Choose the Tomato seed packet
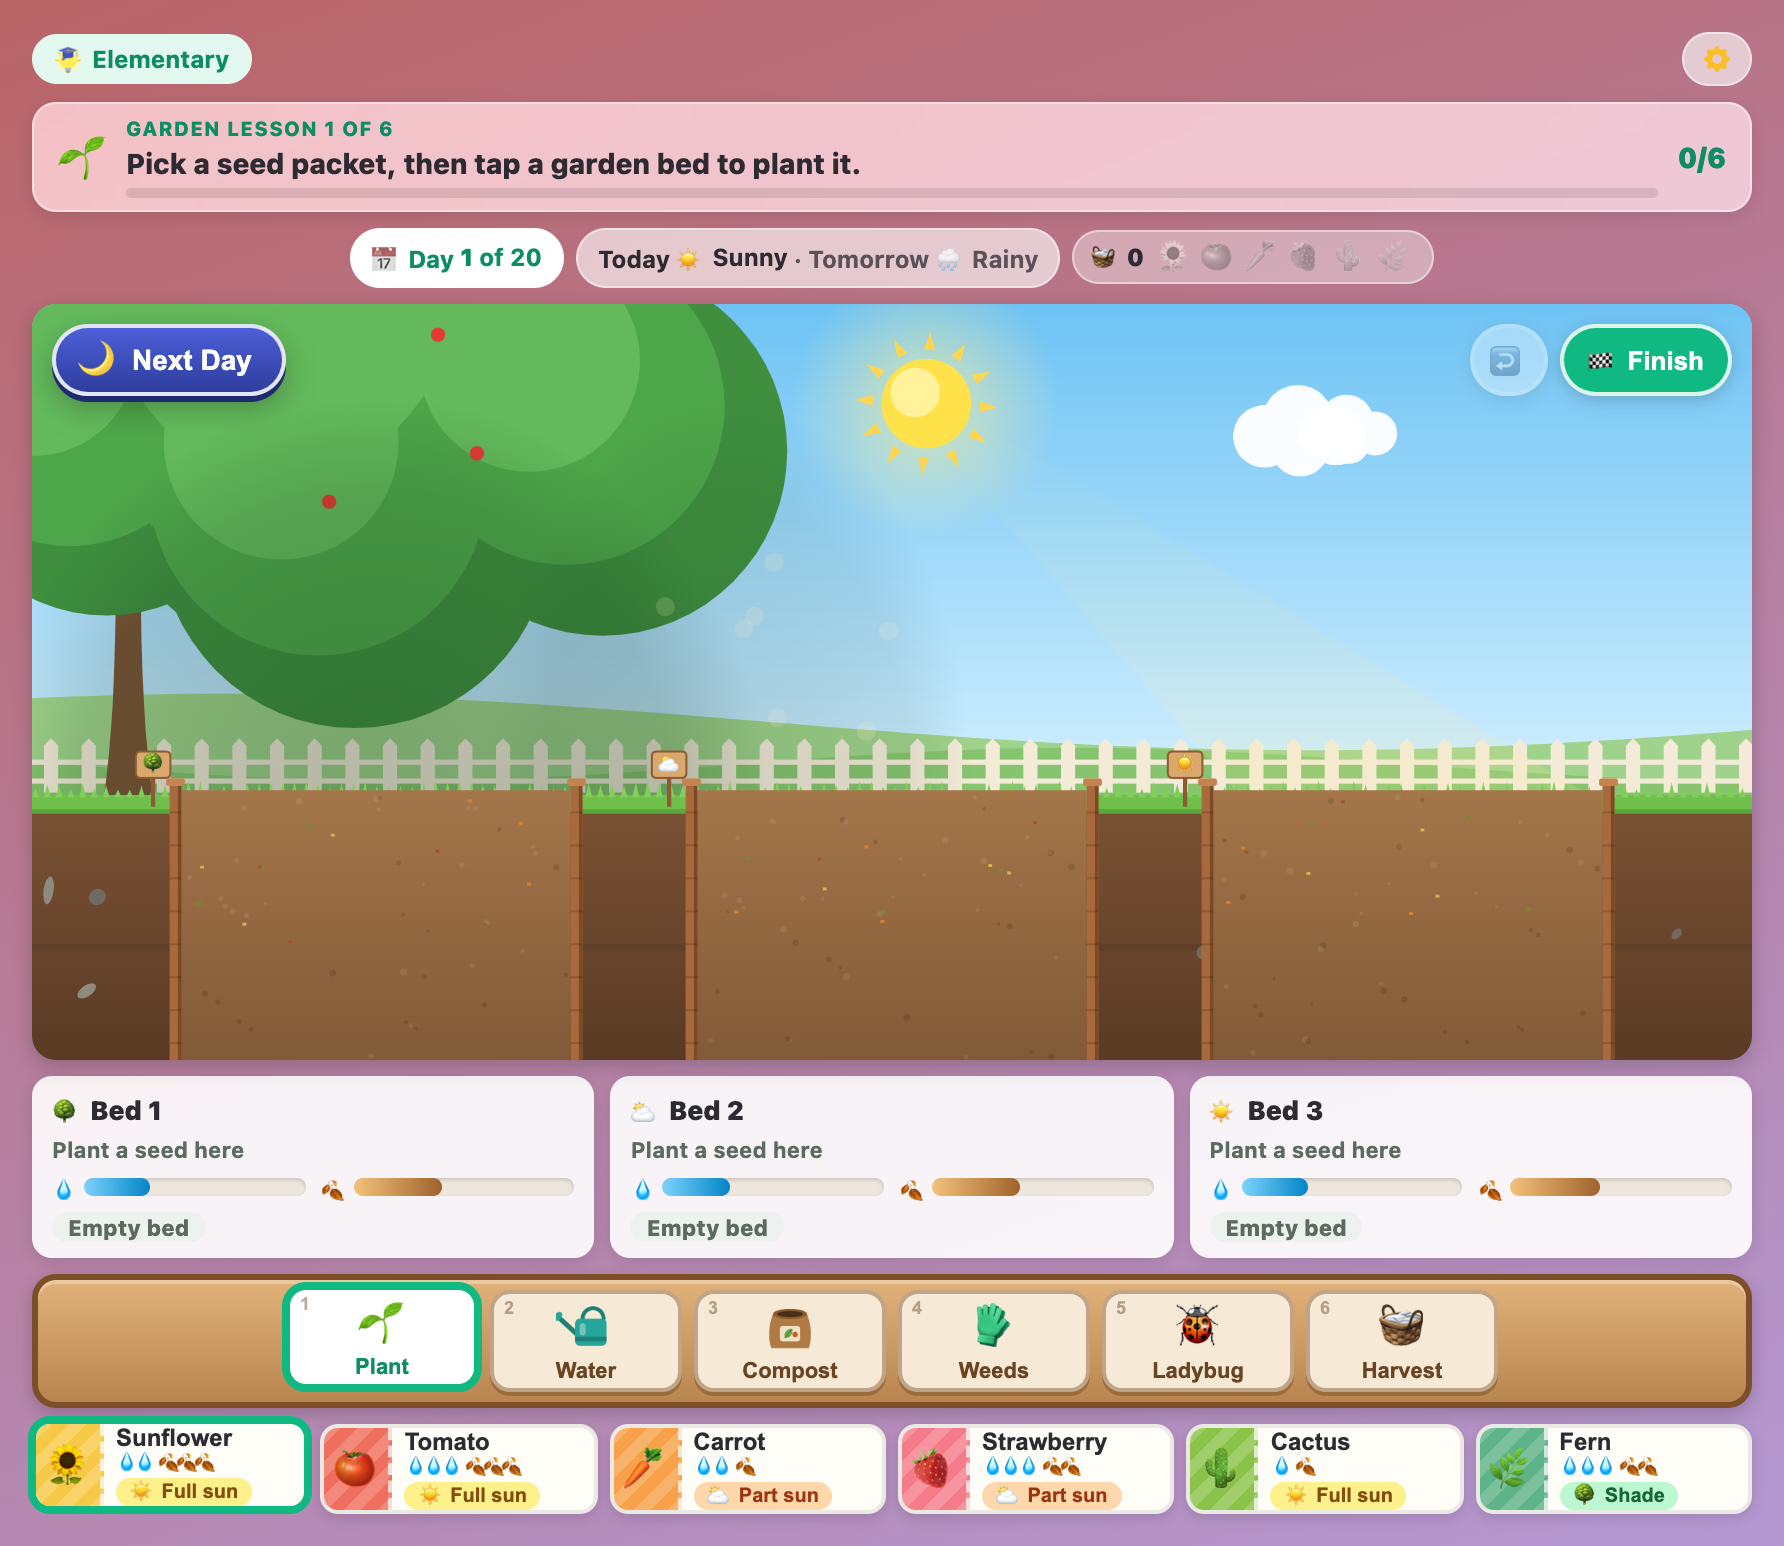Viewport: 1784px width, 1546px height. (459, 1469)
